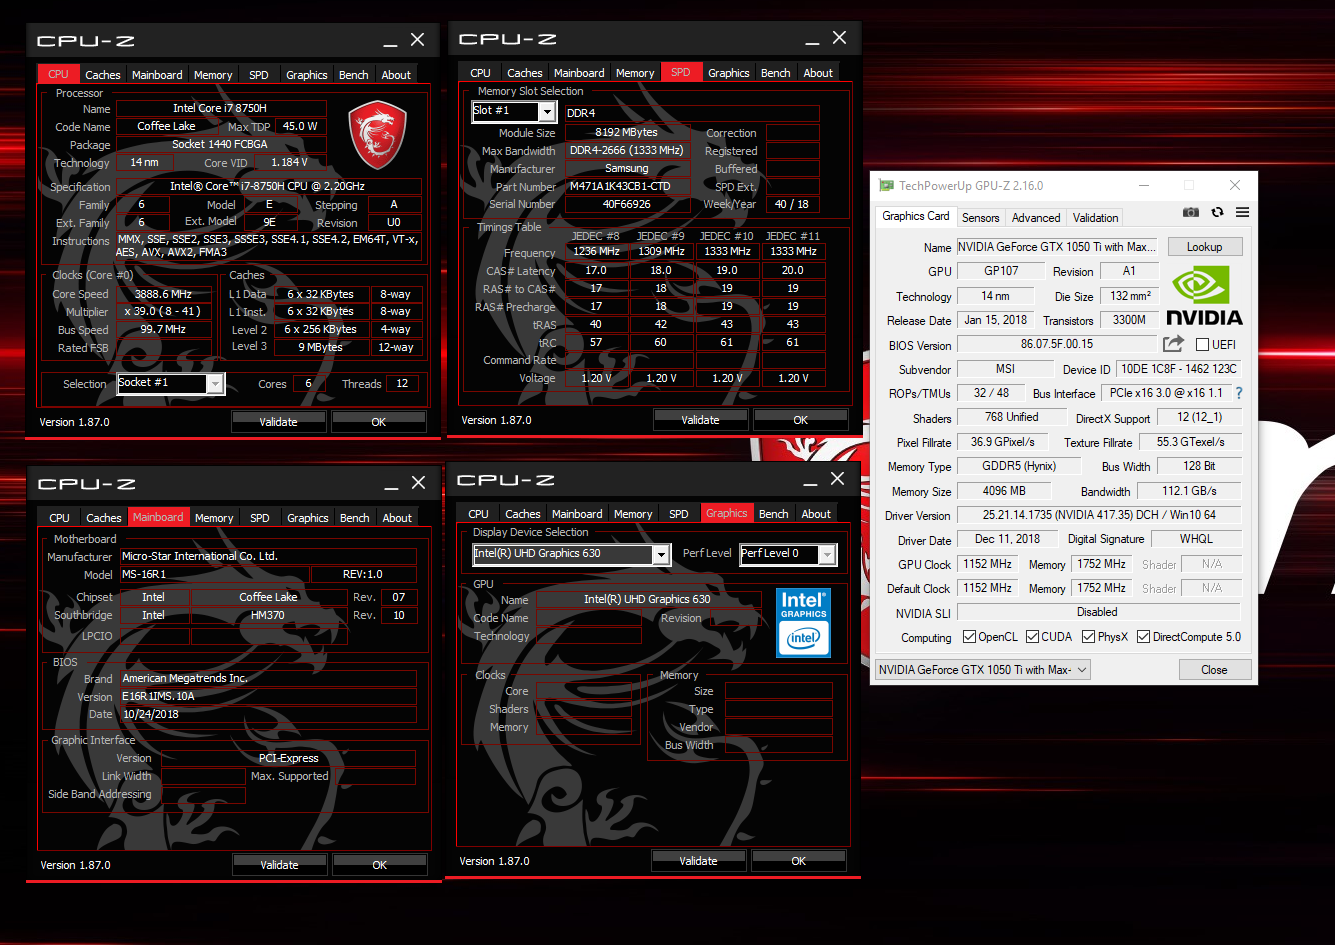Click the Level 3 cache 9 MBytes value
Image resolution: width=1335 pixels, height=945 pixels.
point(320,347)
